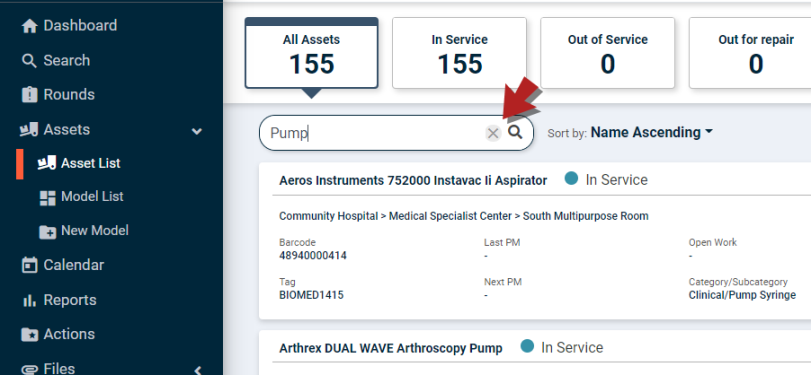
Task: Click the Next PM label
Action: (x=503, y=282)
